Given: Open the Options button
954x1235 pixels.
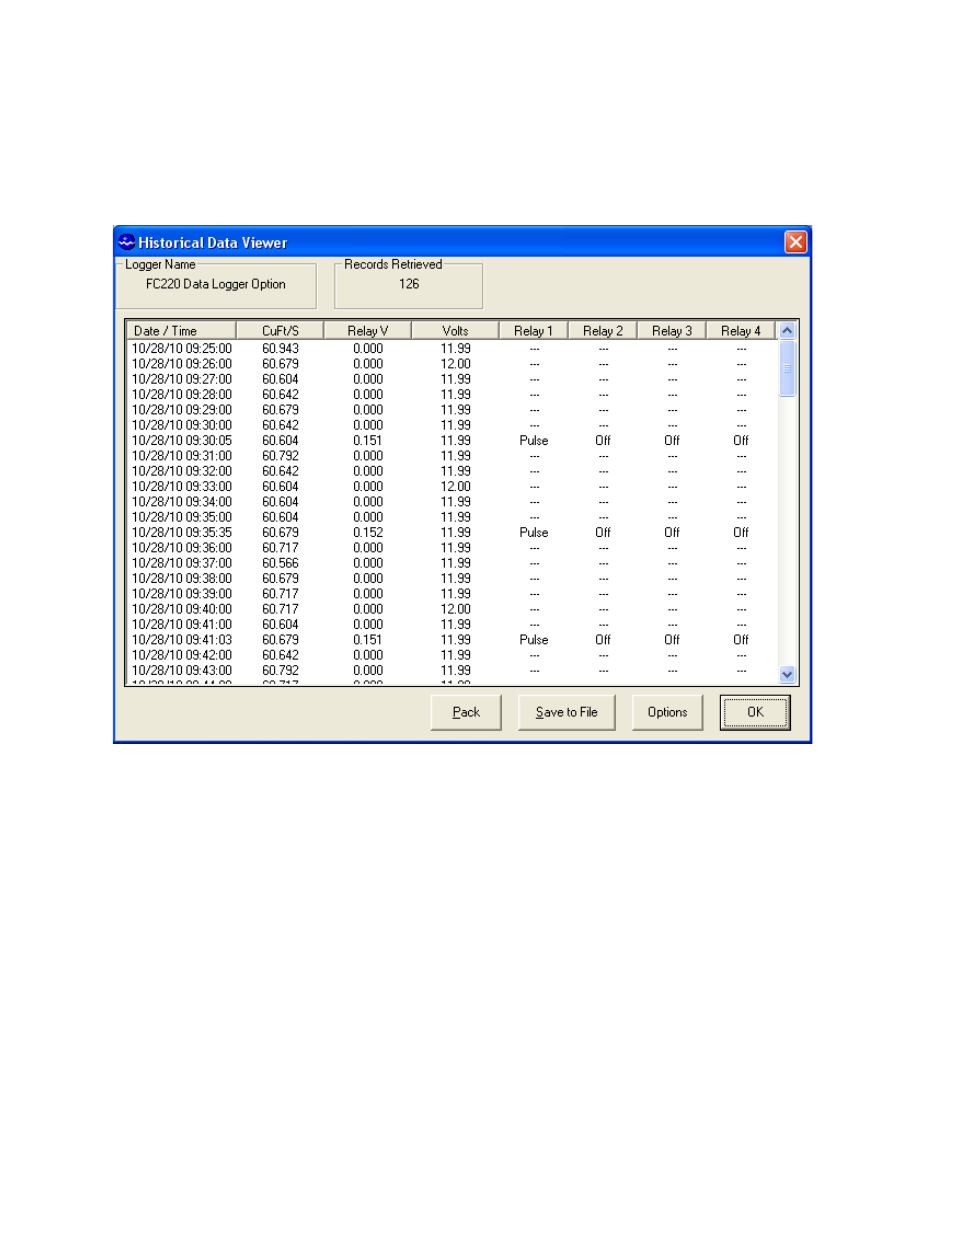Looking at the screenshot, I should tap(667, 712).
